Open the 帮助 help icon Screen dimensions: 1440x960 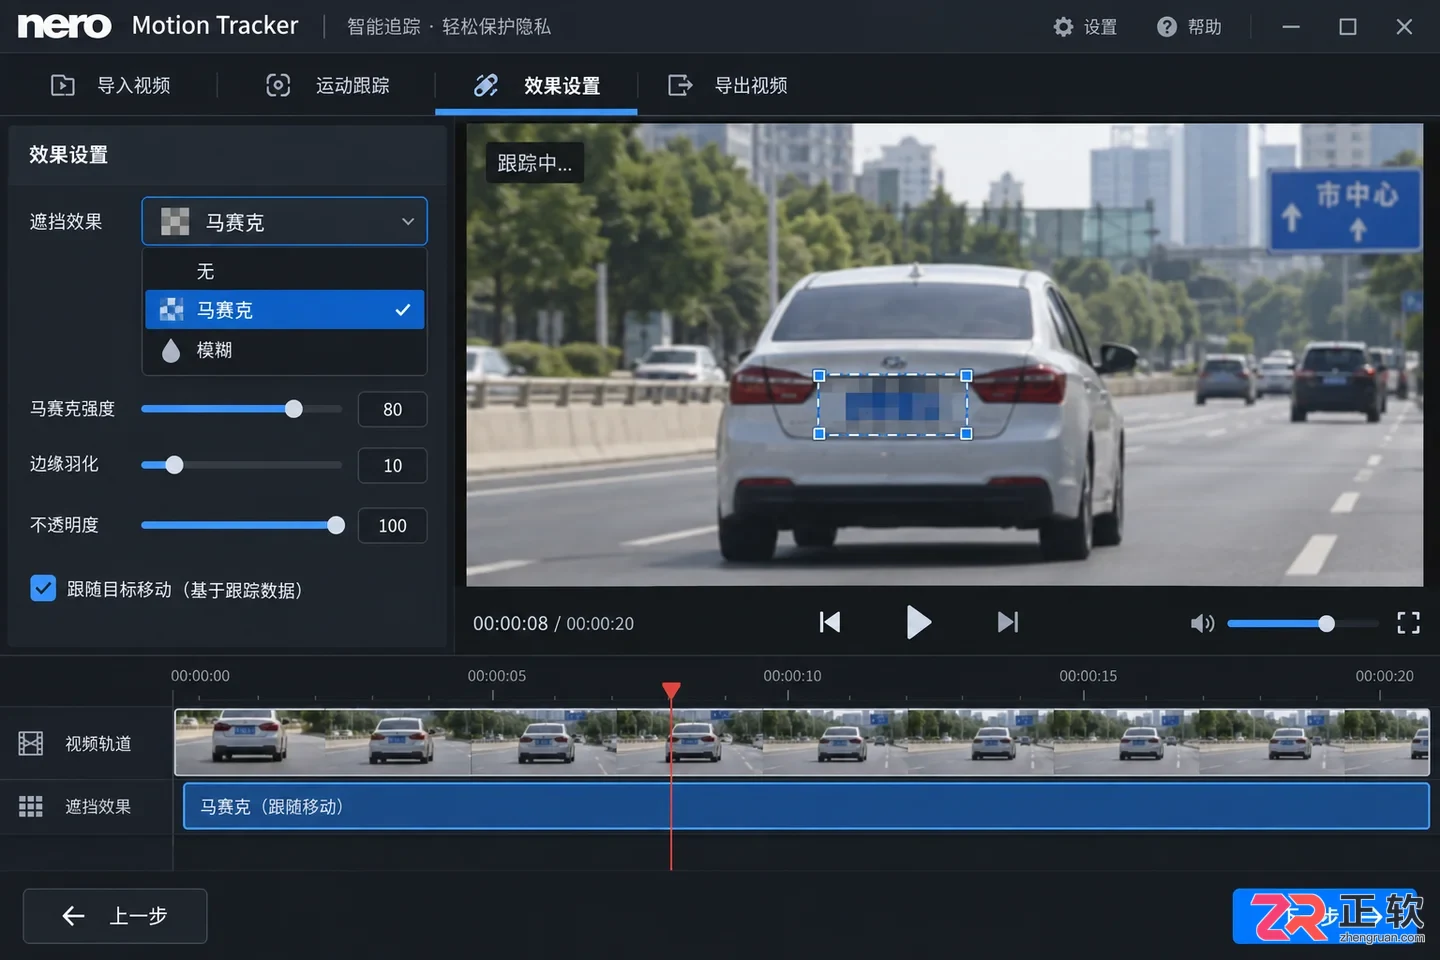tap(1167, 27)
